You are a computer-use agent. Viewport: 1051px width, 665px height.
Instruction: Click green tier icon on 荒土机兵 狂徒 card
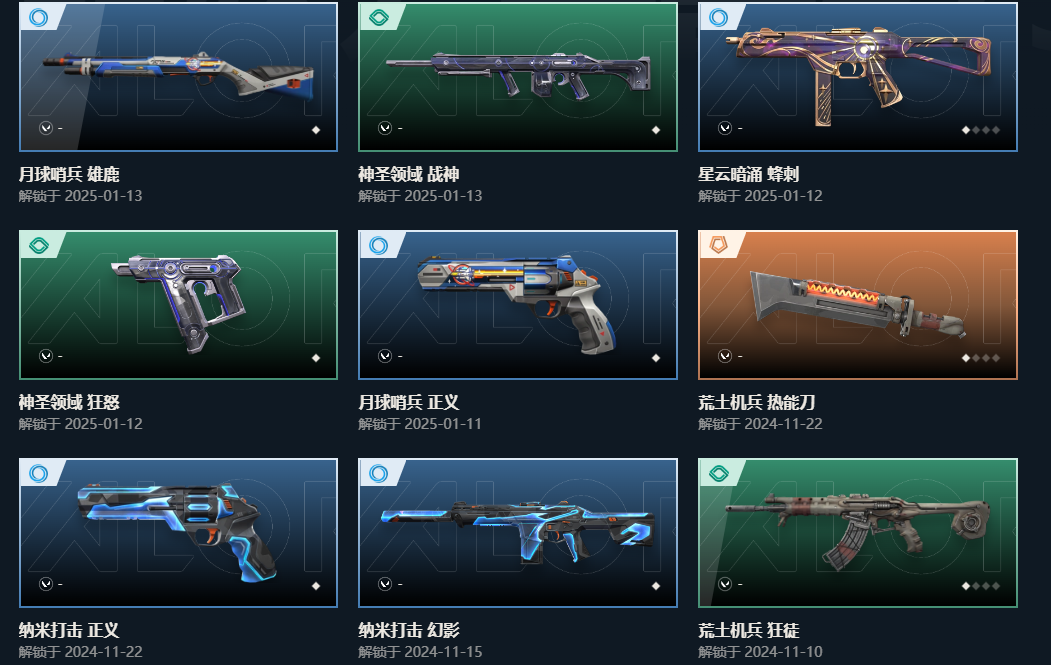click(x=719, y=473)
